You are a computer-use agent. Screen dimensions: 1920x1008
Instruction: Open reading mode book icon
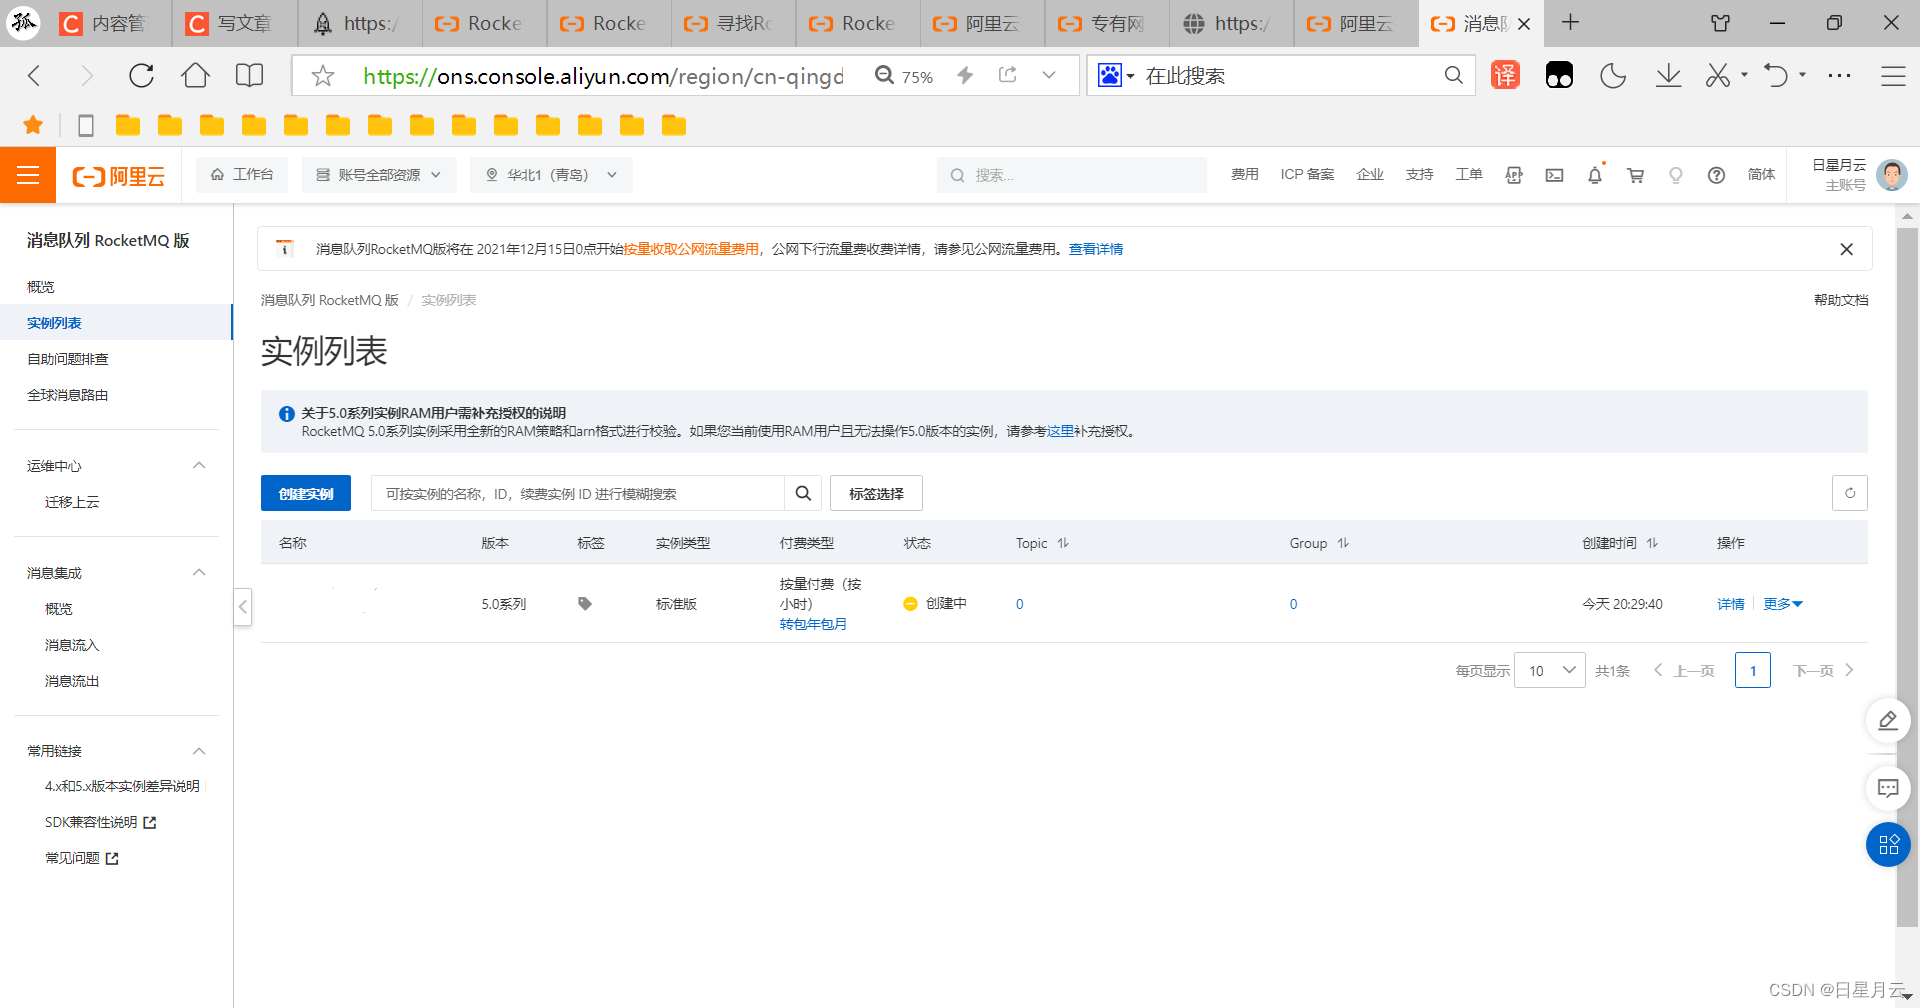pos(249,76)
